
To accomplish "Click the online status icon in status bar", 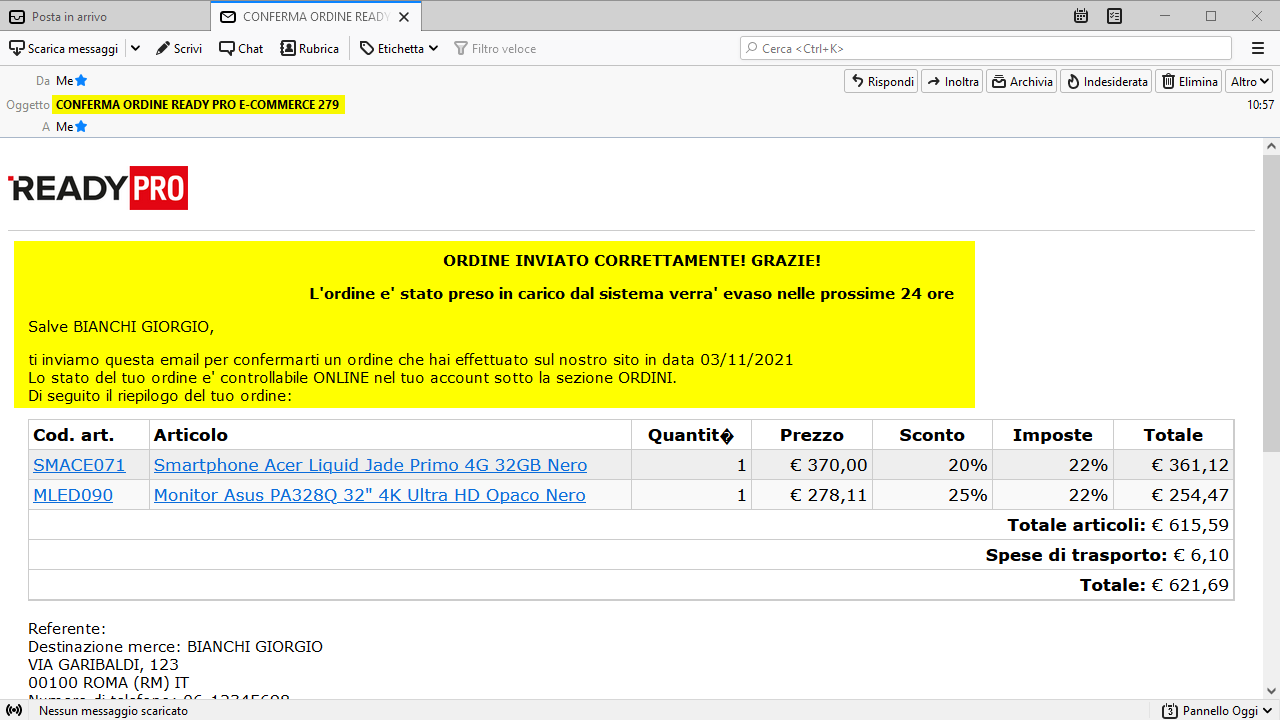I will click(14, 711).
